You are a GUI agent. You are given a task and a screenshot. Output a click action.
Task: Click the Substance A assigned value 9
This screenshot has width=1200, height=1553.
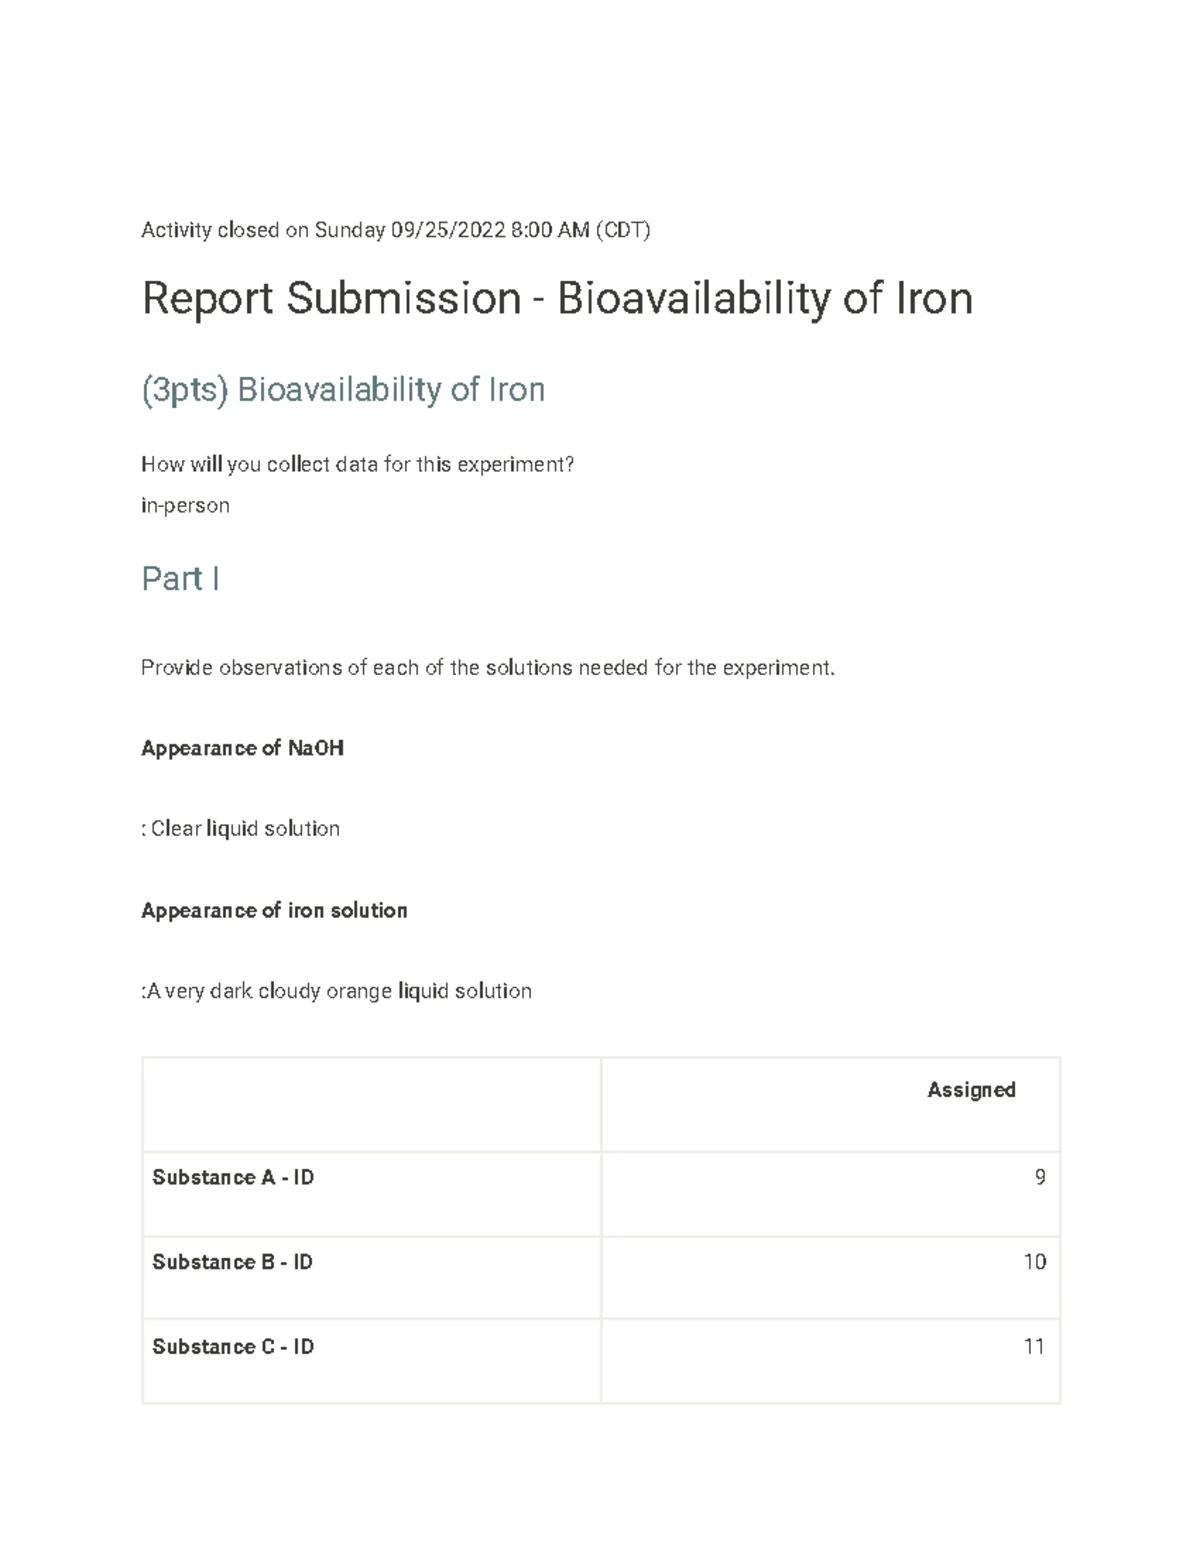(1040, 1178)
